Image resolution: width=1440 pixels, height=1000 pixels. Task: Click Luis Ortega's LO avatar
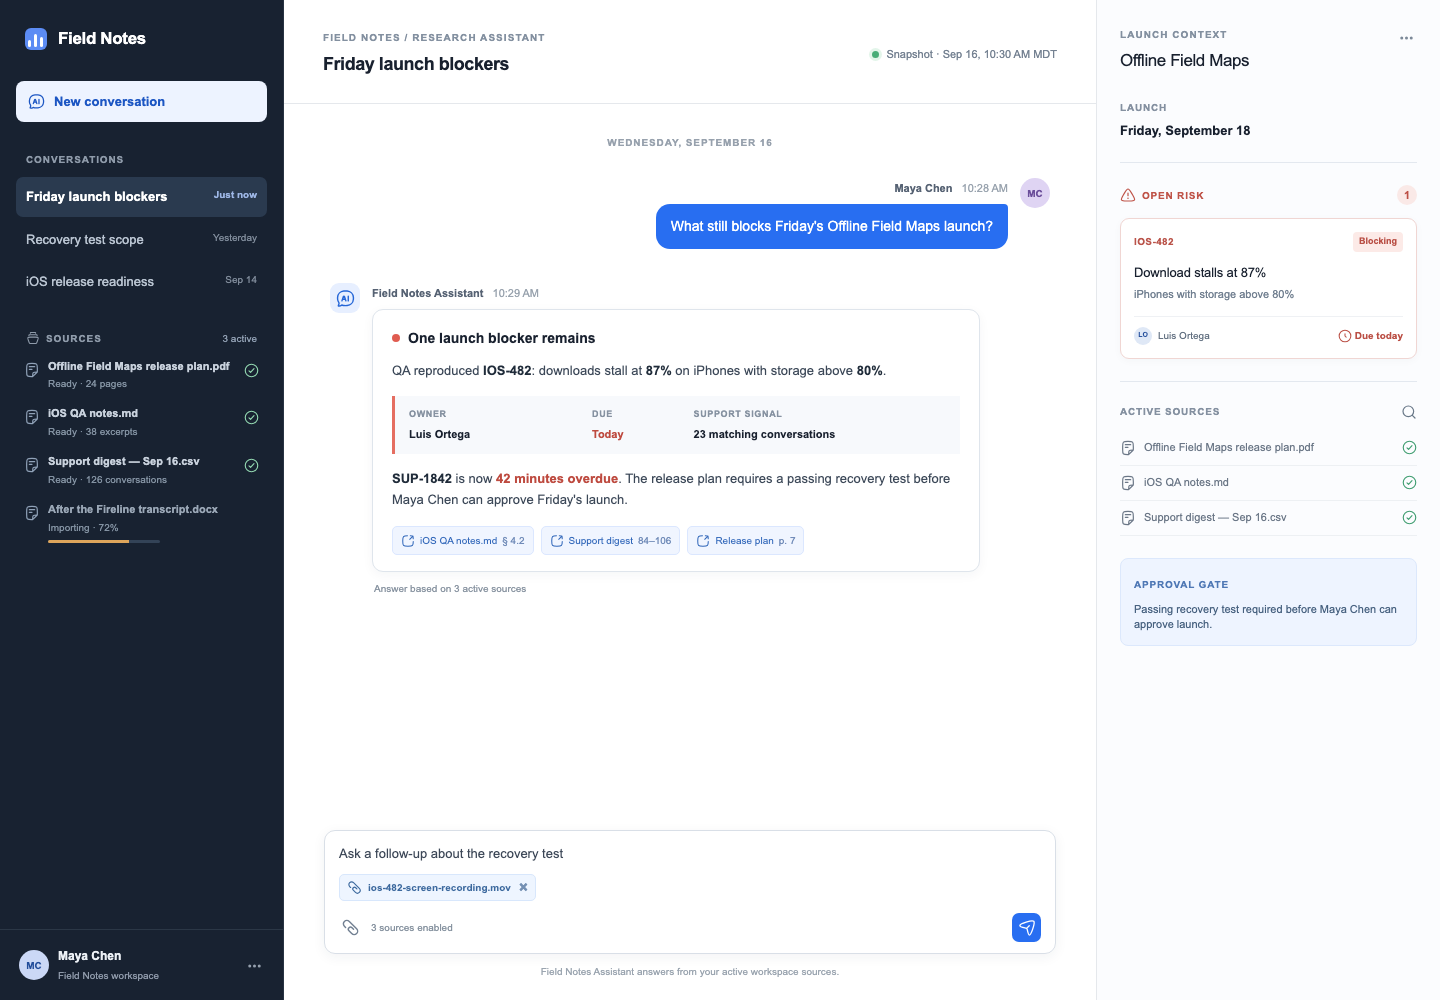click(x=1143, y=335)
